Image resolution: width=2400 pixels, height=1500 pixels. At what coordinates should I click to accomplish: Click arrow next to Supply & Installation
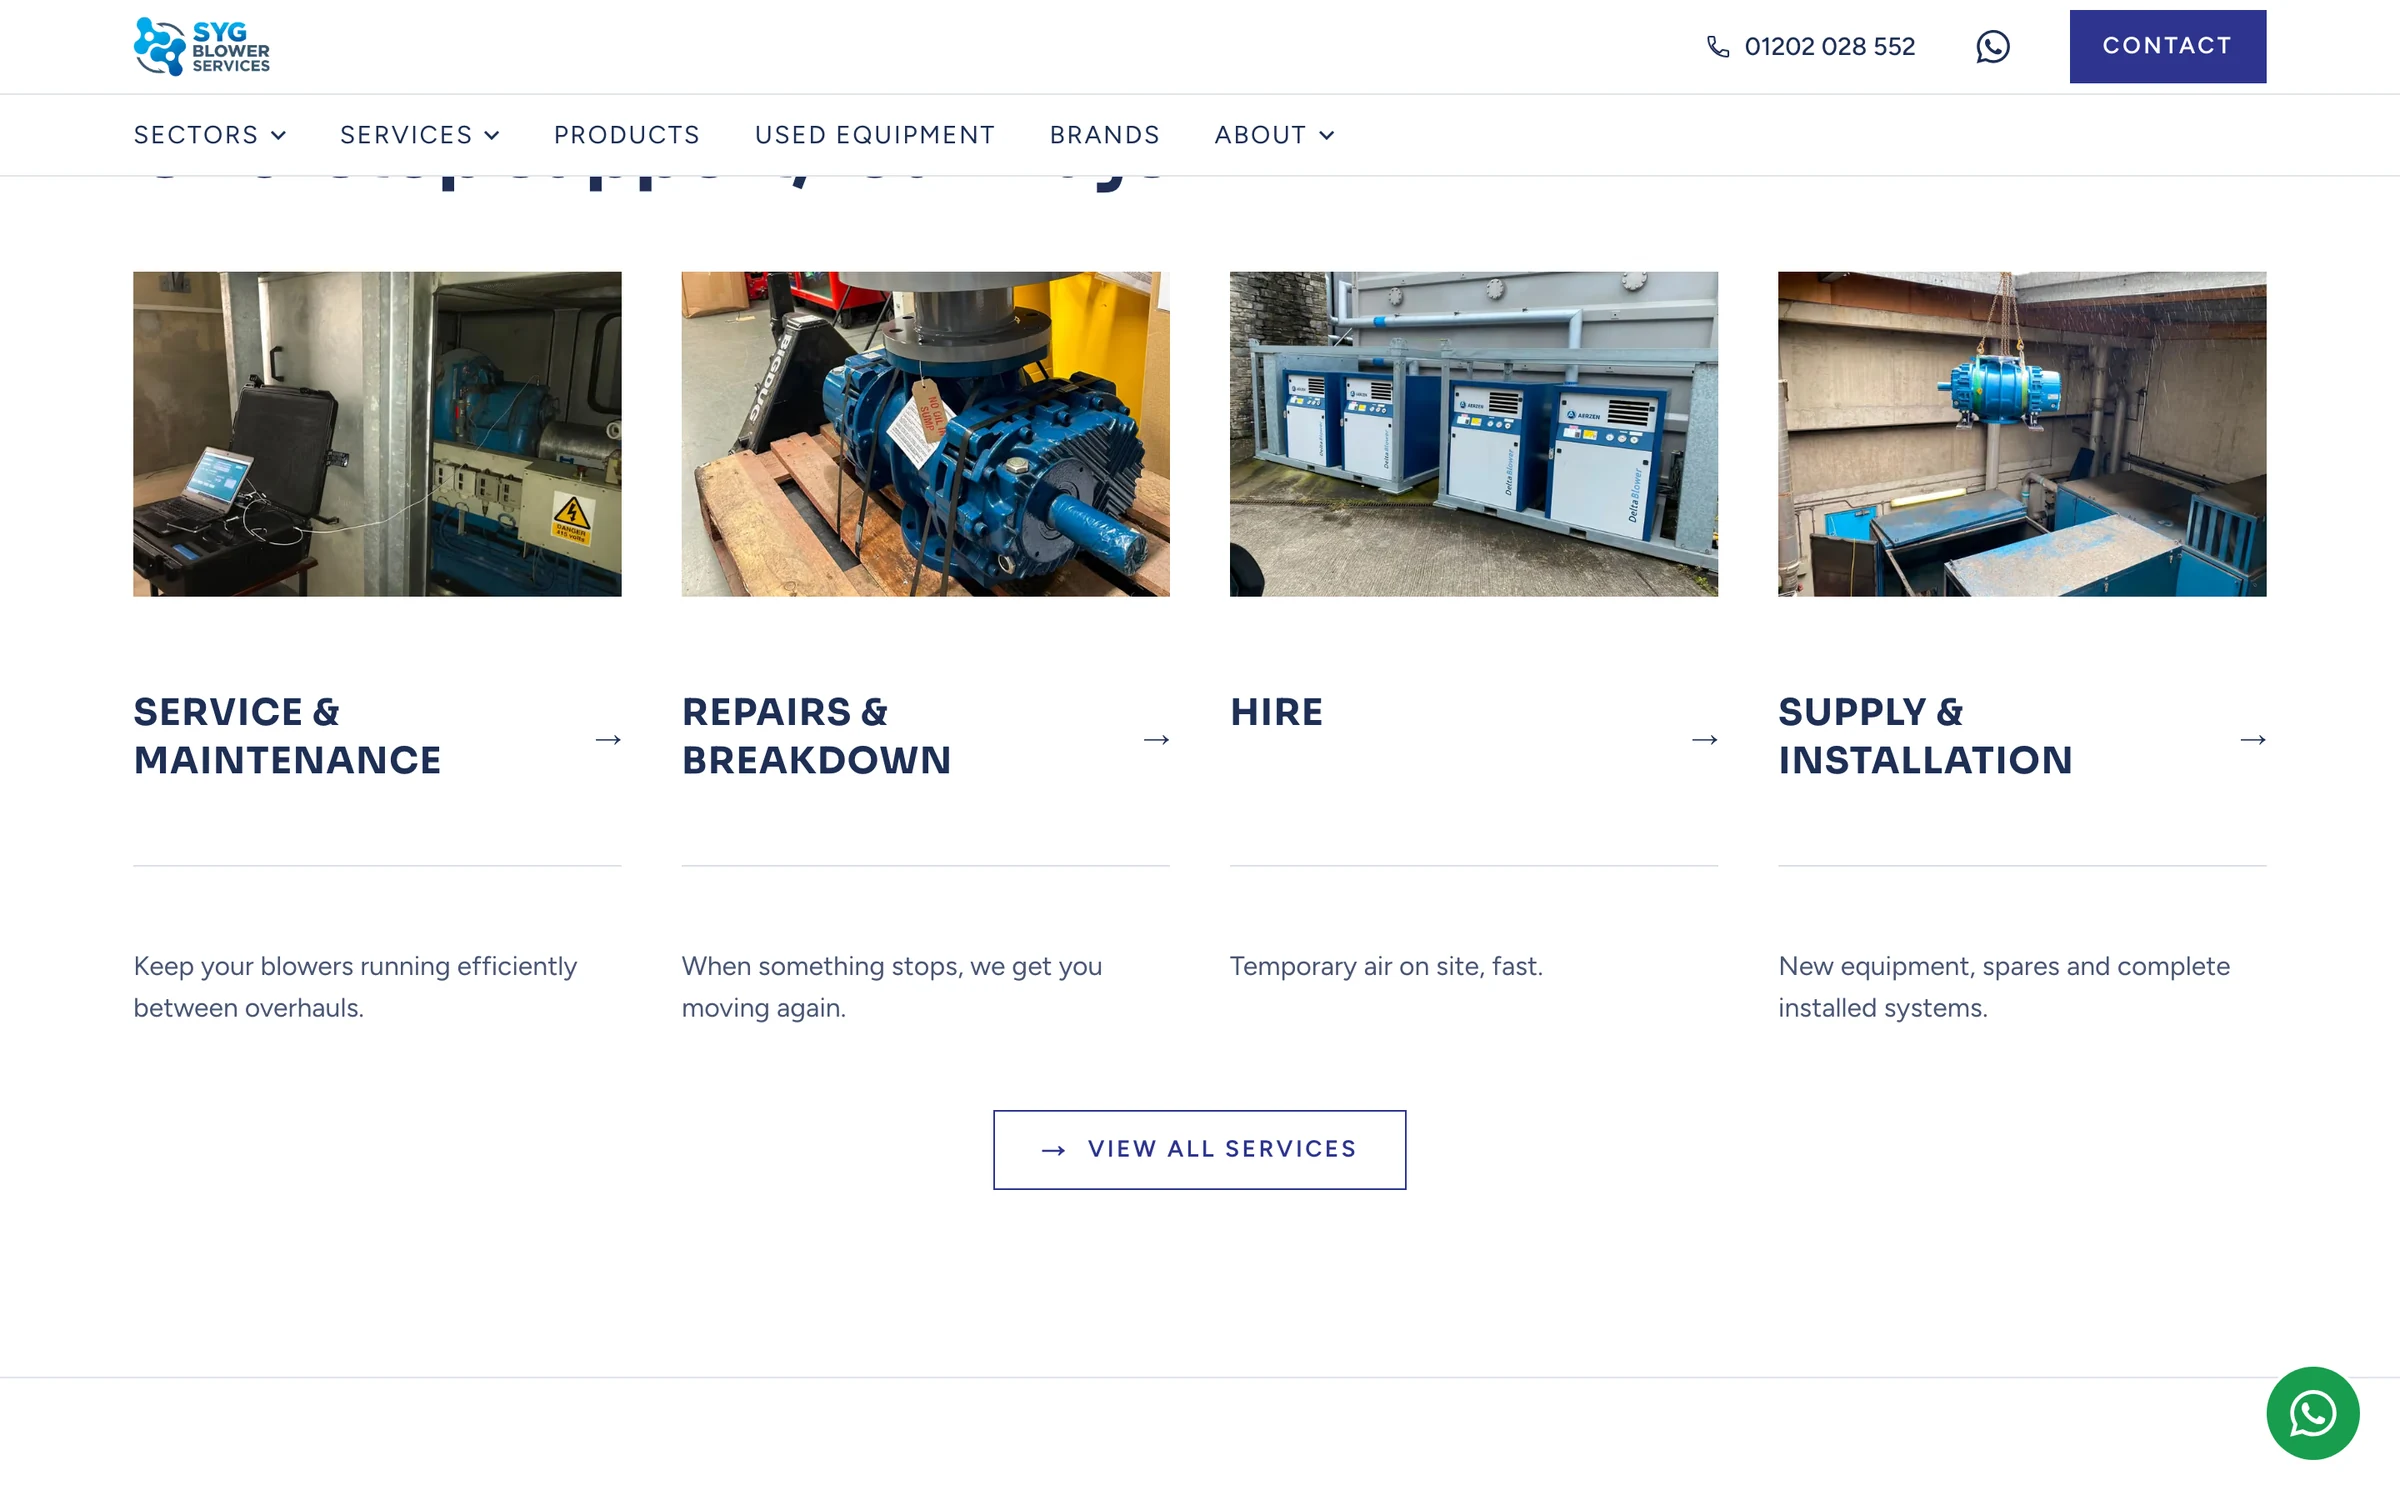(x=2252, y=739)
